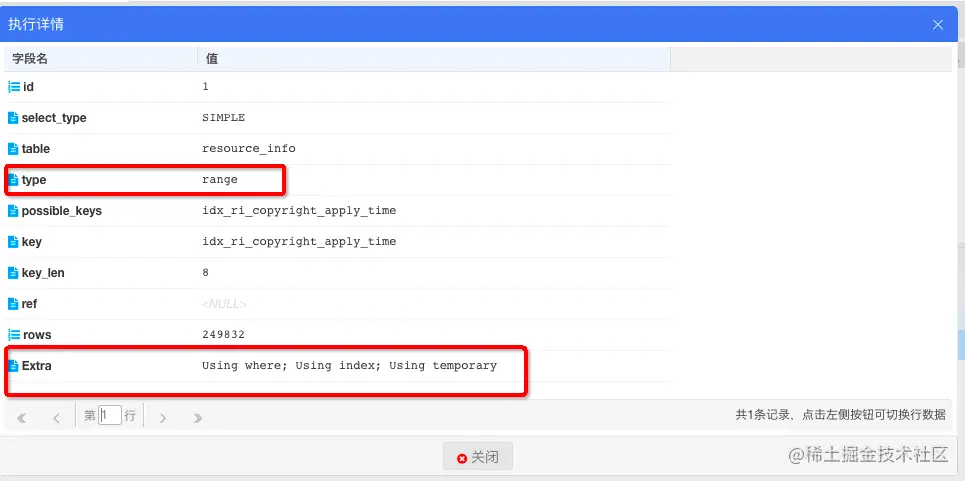
Task: Click the 共1条记录 status message
Action: click(840, 415)
